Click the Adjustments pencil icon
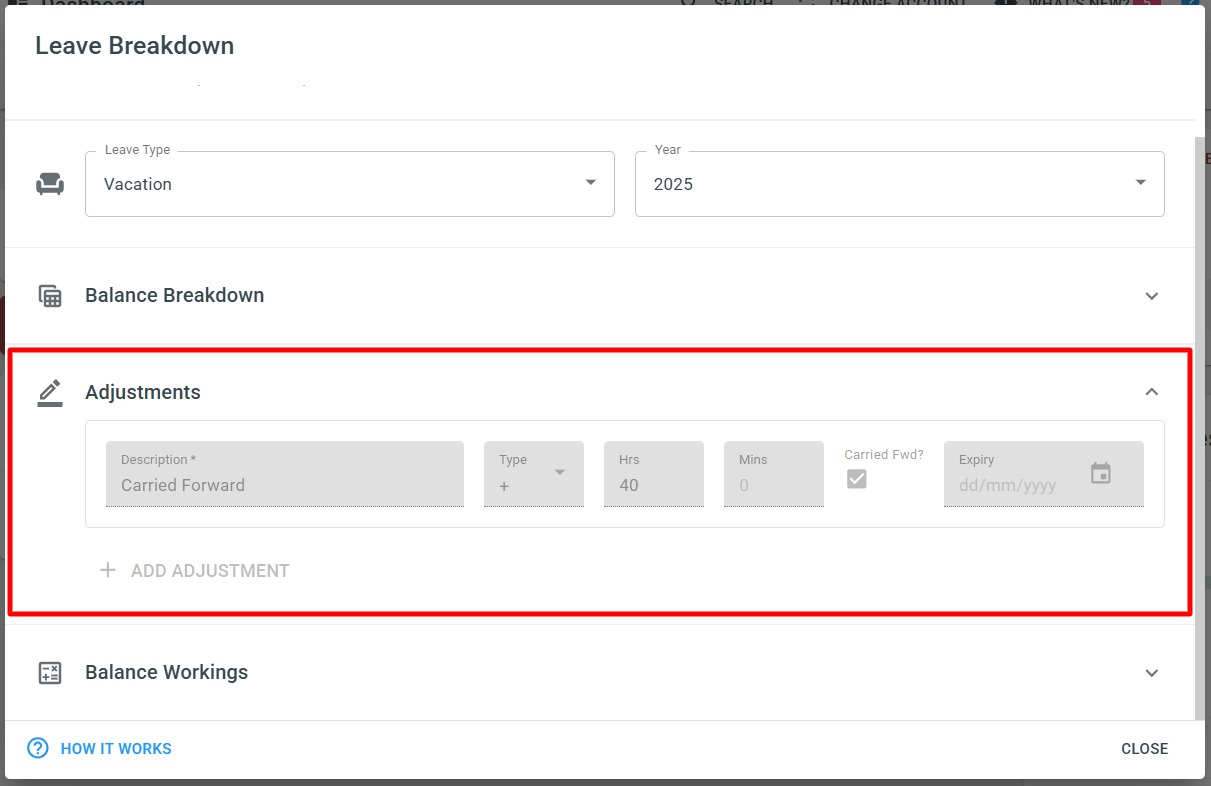The width and height of the screenshot is (1211, 786). click(x=50, y=392)
